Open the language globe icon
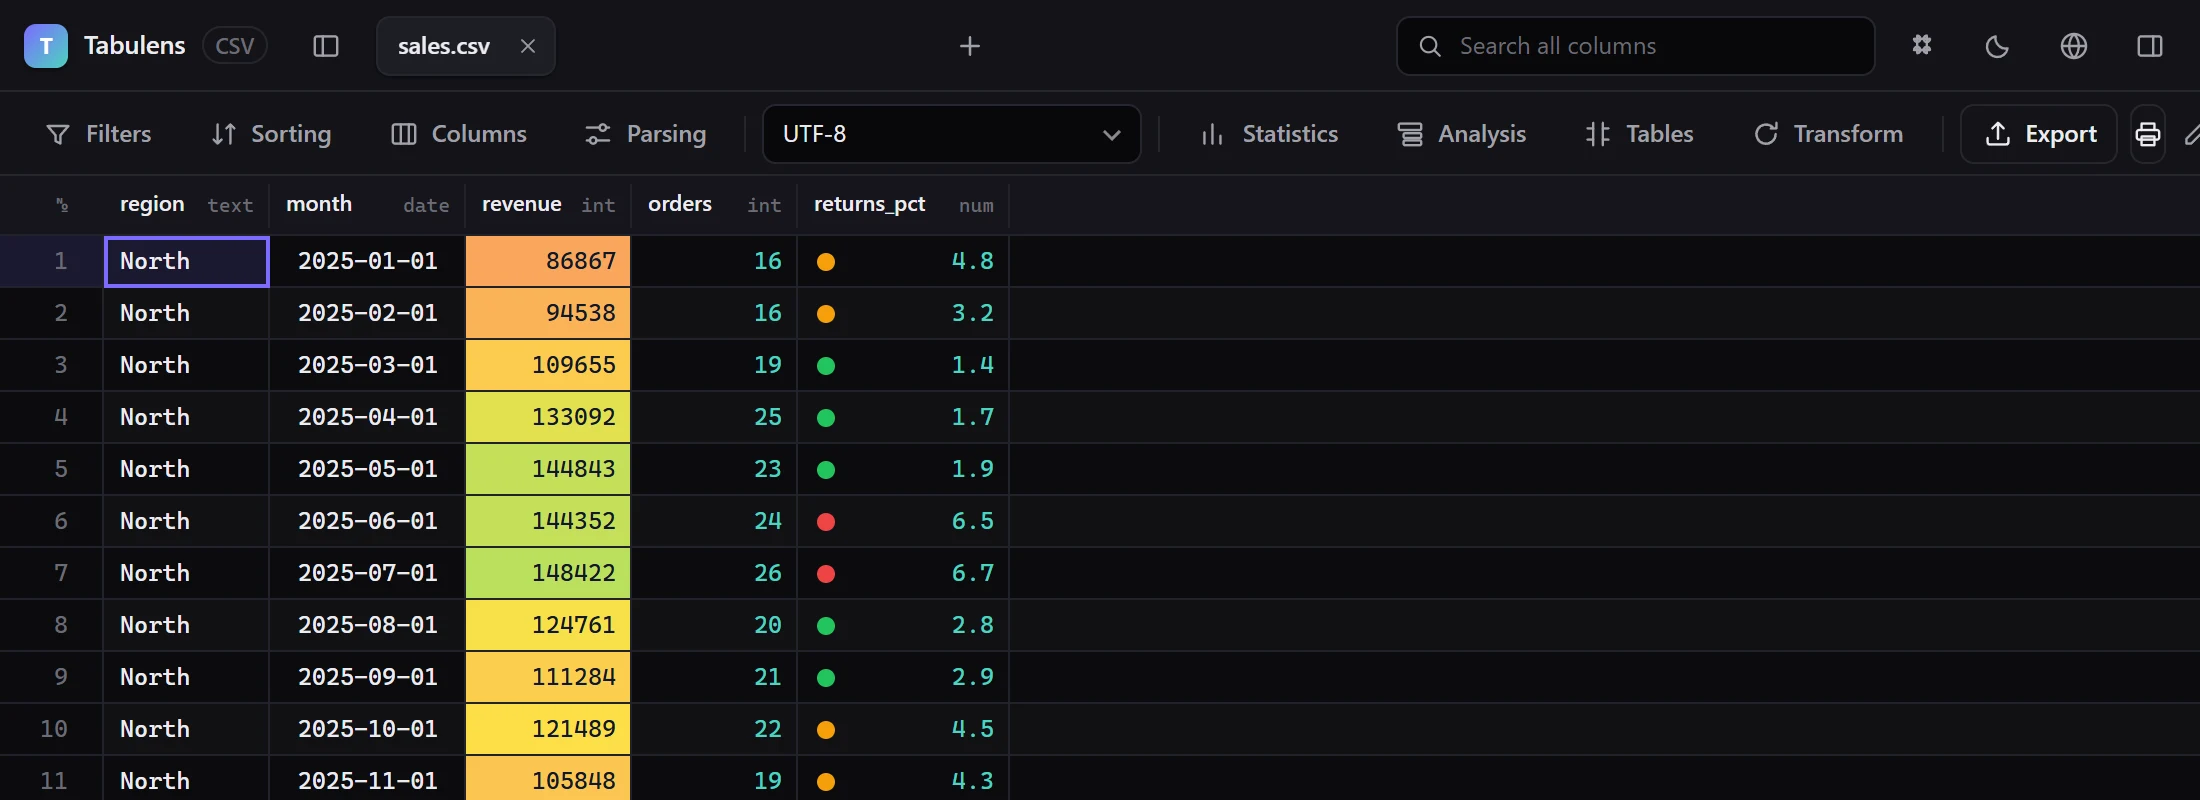The image size is (2200, 800). coord(2074,46)
